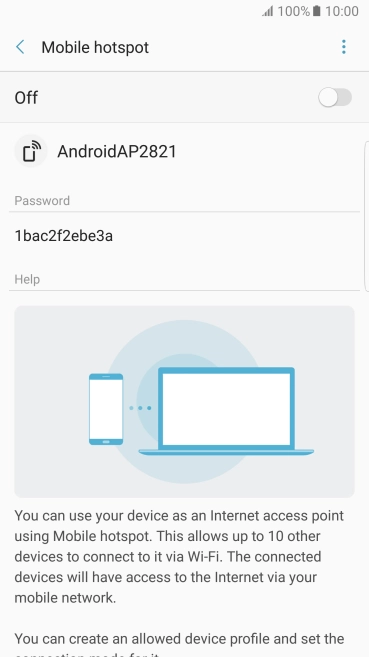
Task: Go back using the back arrow
Action: pos(20,47)
